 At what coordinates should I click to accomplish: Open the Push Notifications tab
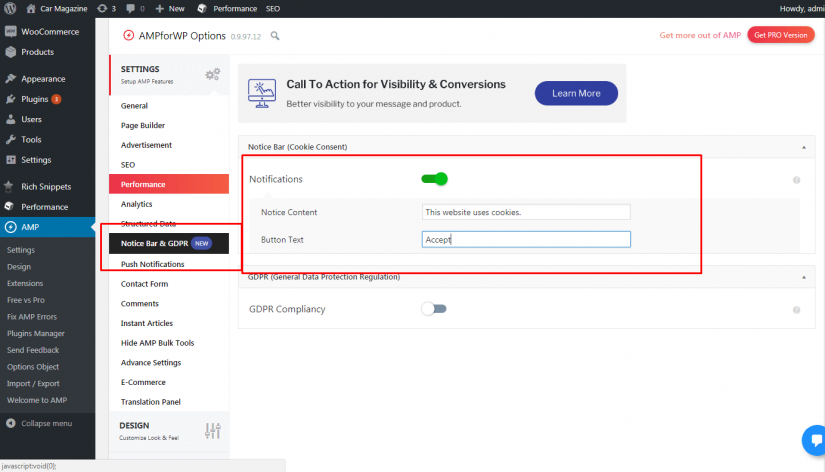point(153,264)
